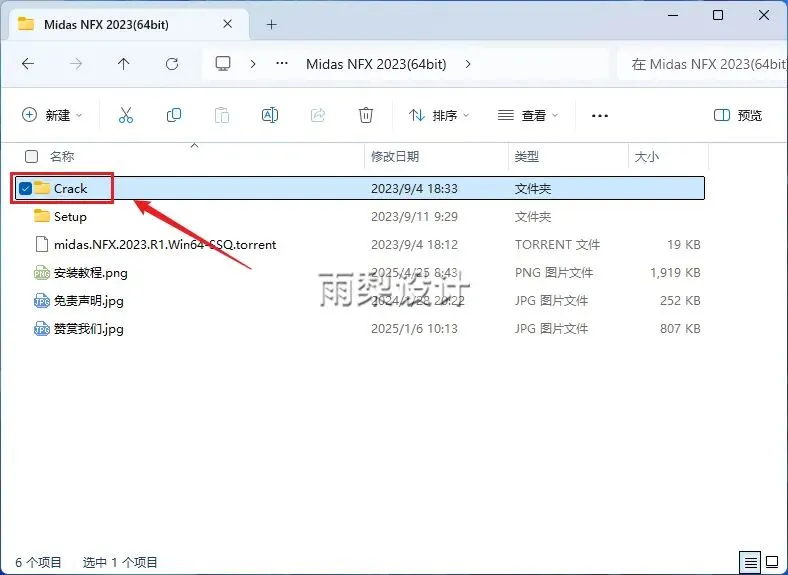Click the 1,919 KB size cell

(x=675, y=273)
